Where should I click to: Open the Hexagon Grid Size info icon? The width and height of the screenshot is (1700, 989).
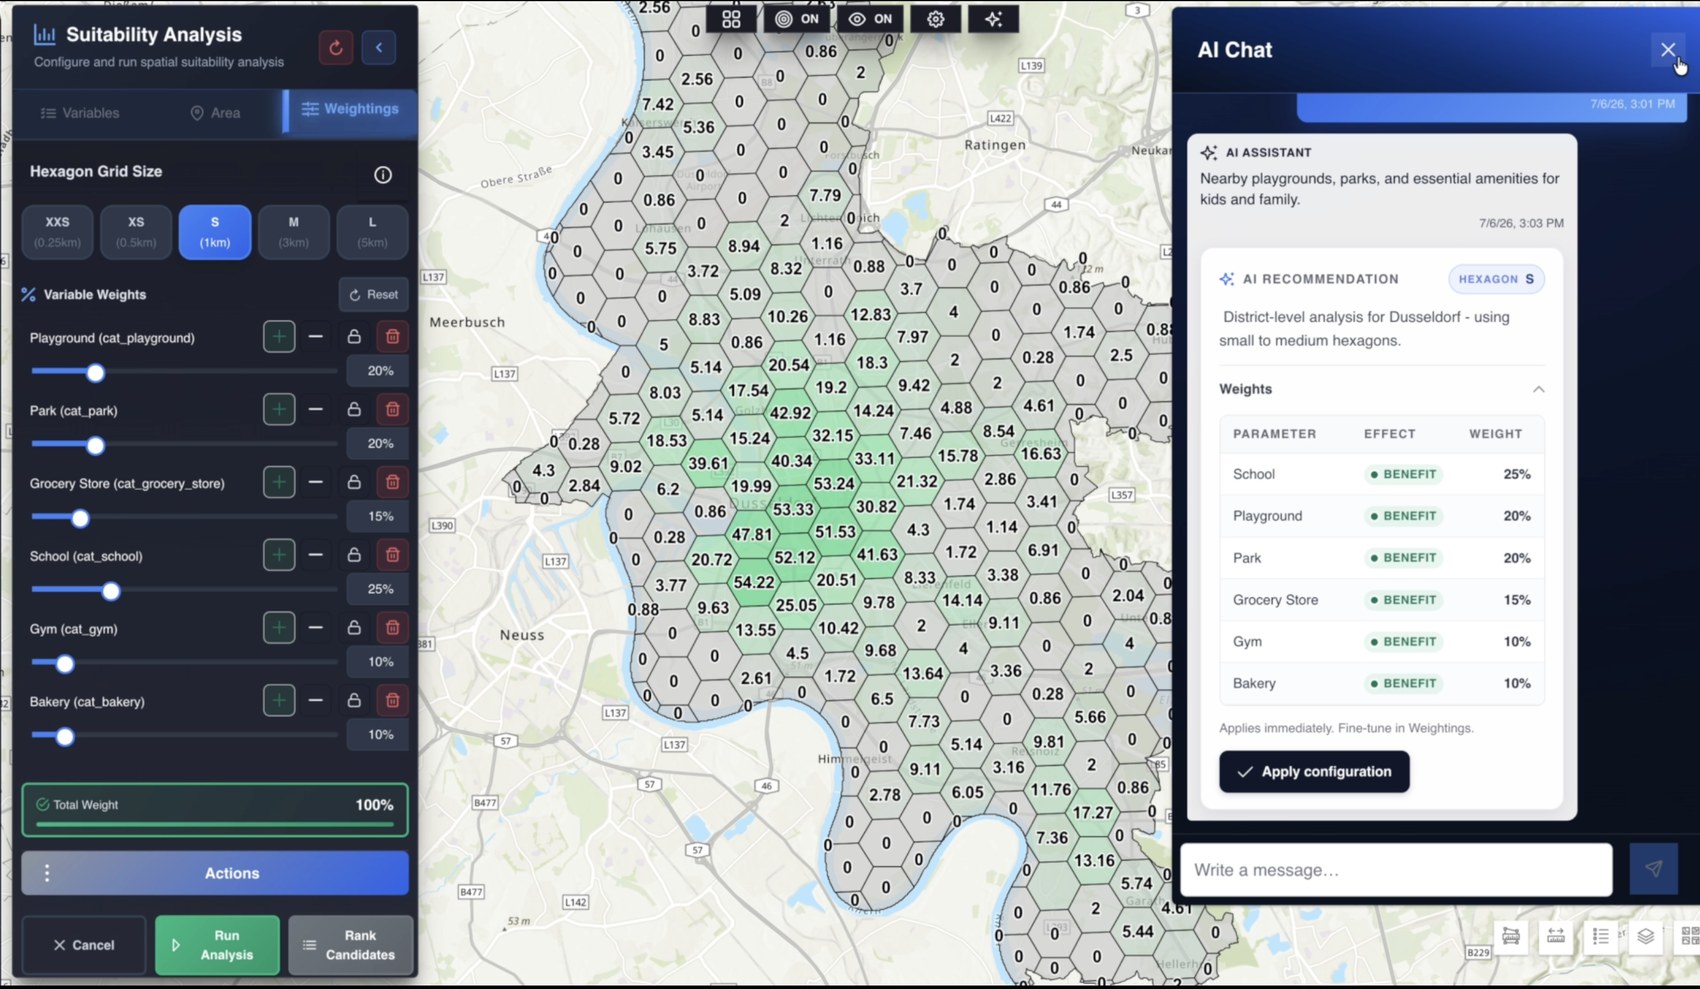383,174
